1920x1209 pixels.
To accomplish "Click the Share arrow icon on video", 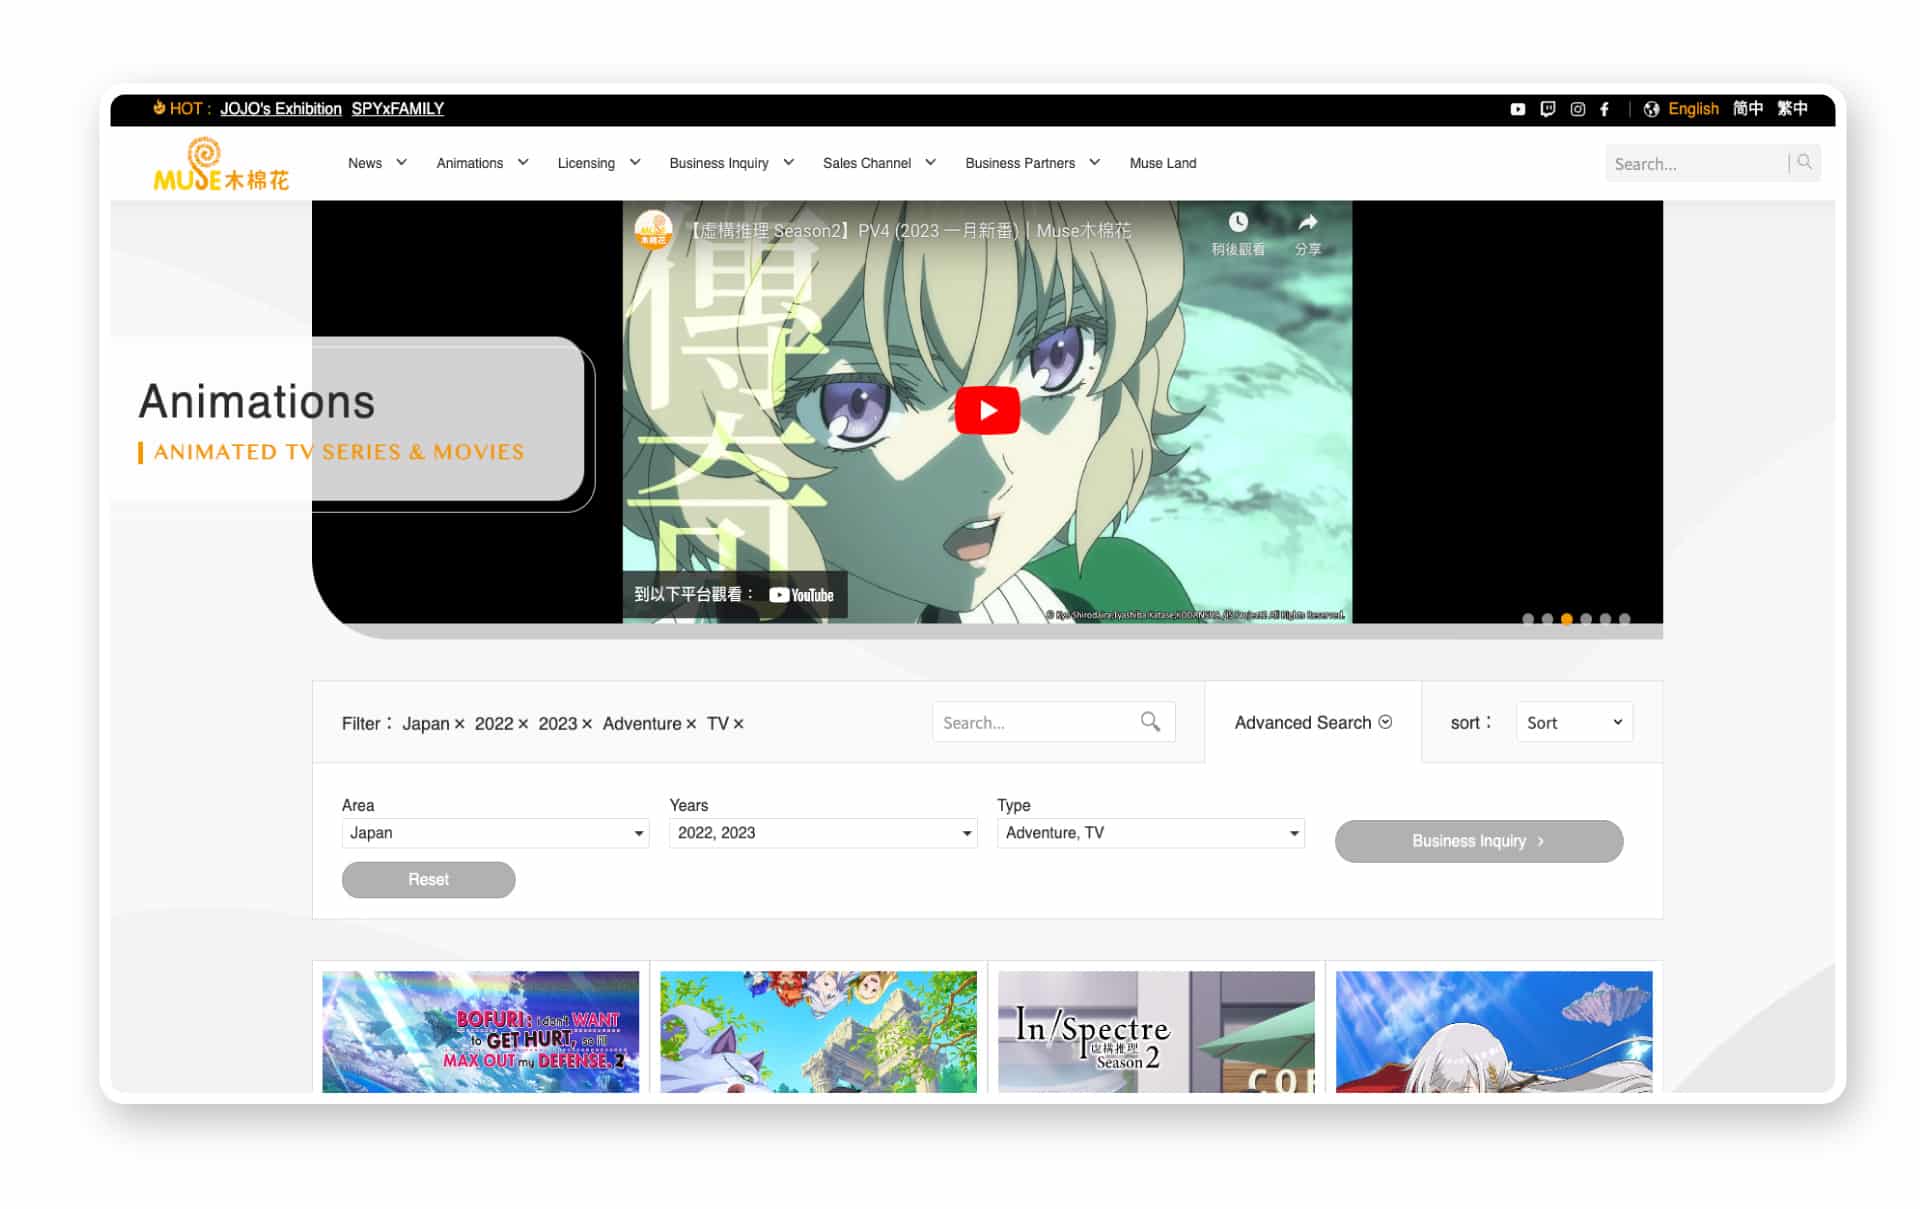I will point(1307,222).
